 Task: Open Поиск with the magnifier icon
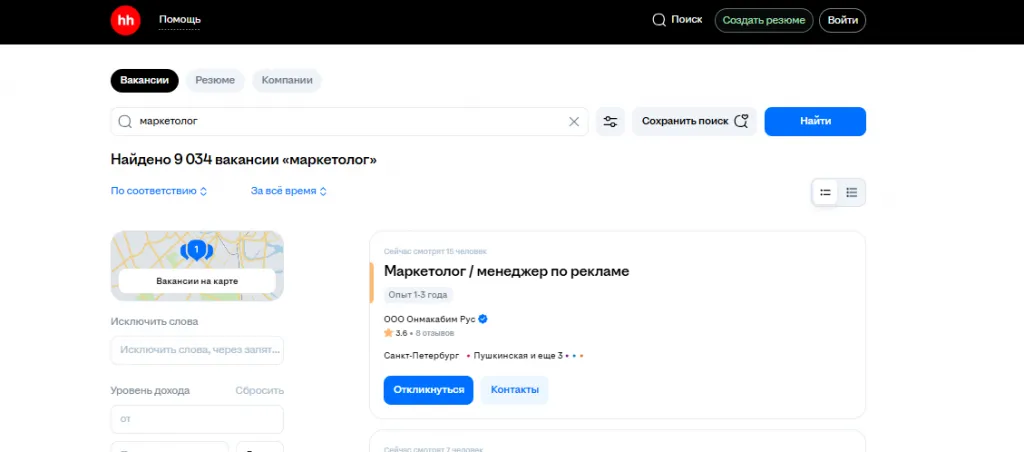677,20
